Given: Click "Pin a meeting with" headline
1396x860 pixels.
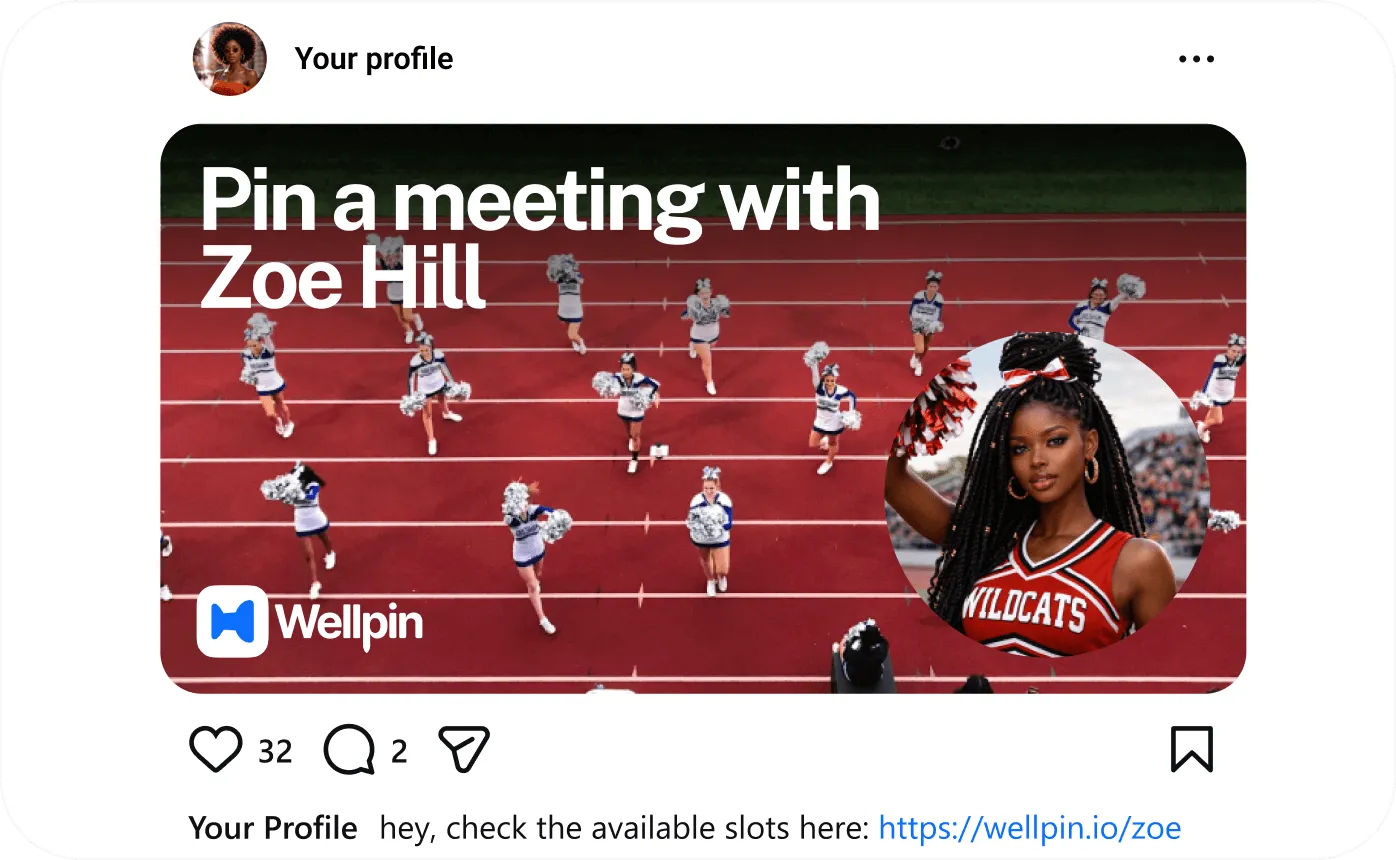Looking at the screenshot, I should [540, 202].
